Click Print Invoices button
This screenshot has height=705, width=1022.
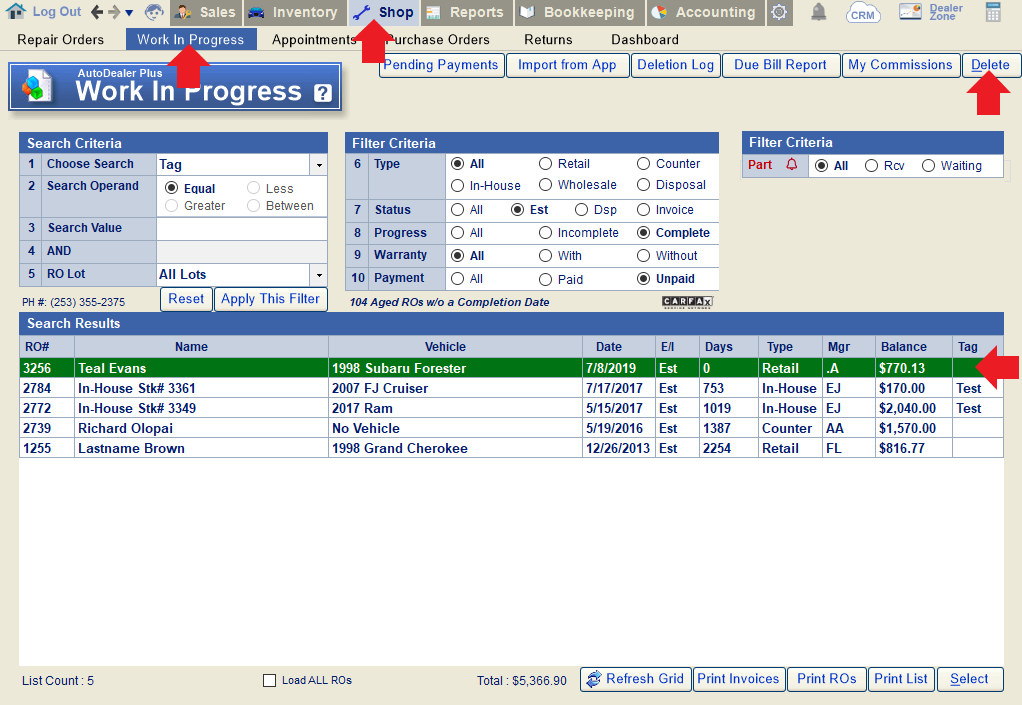(738, 679)
